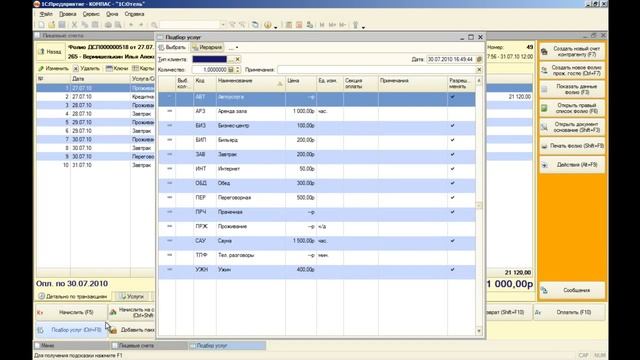Click the Выбрать button in Подбор услуг
The width and height of the screenshot is (640, 360).
[x=172, y=47]
